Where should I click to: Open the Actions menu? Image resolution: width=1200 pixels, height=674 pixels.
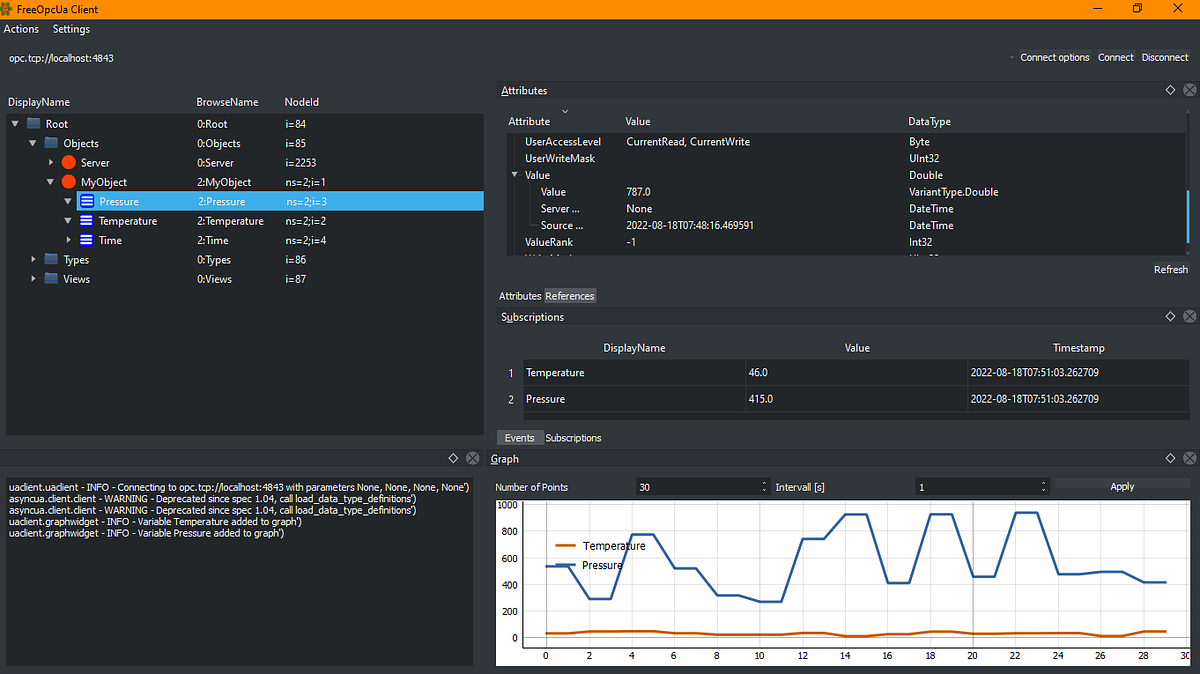21,29
